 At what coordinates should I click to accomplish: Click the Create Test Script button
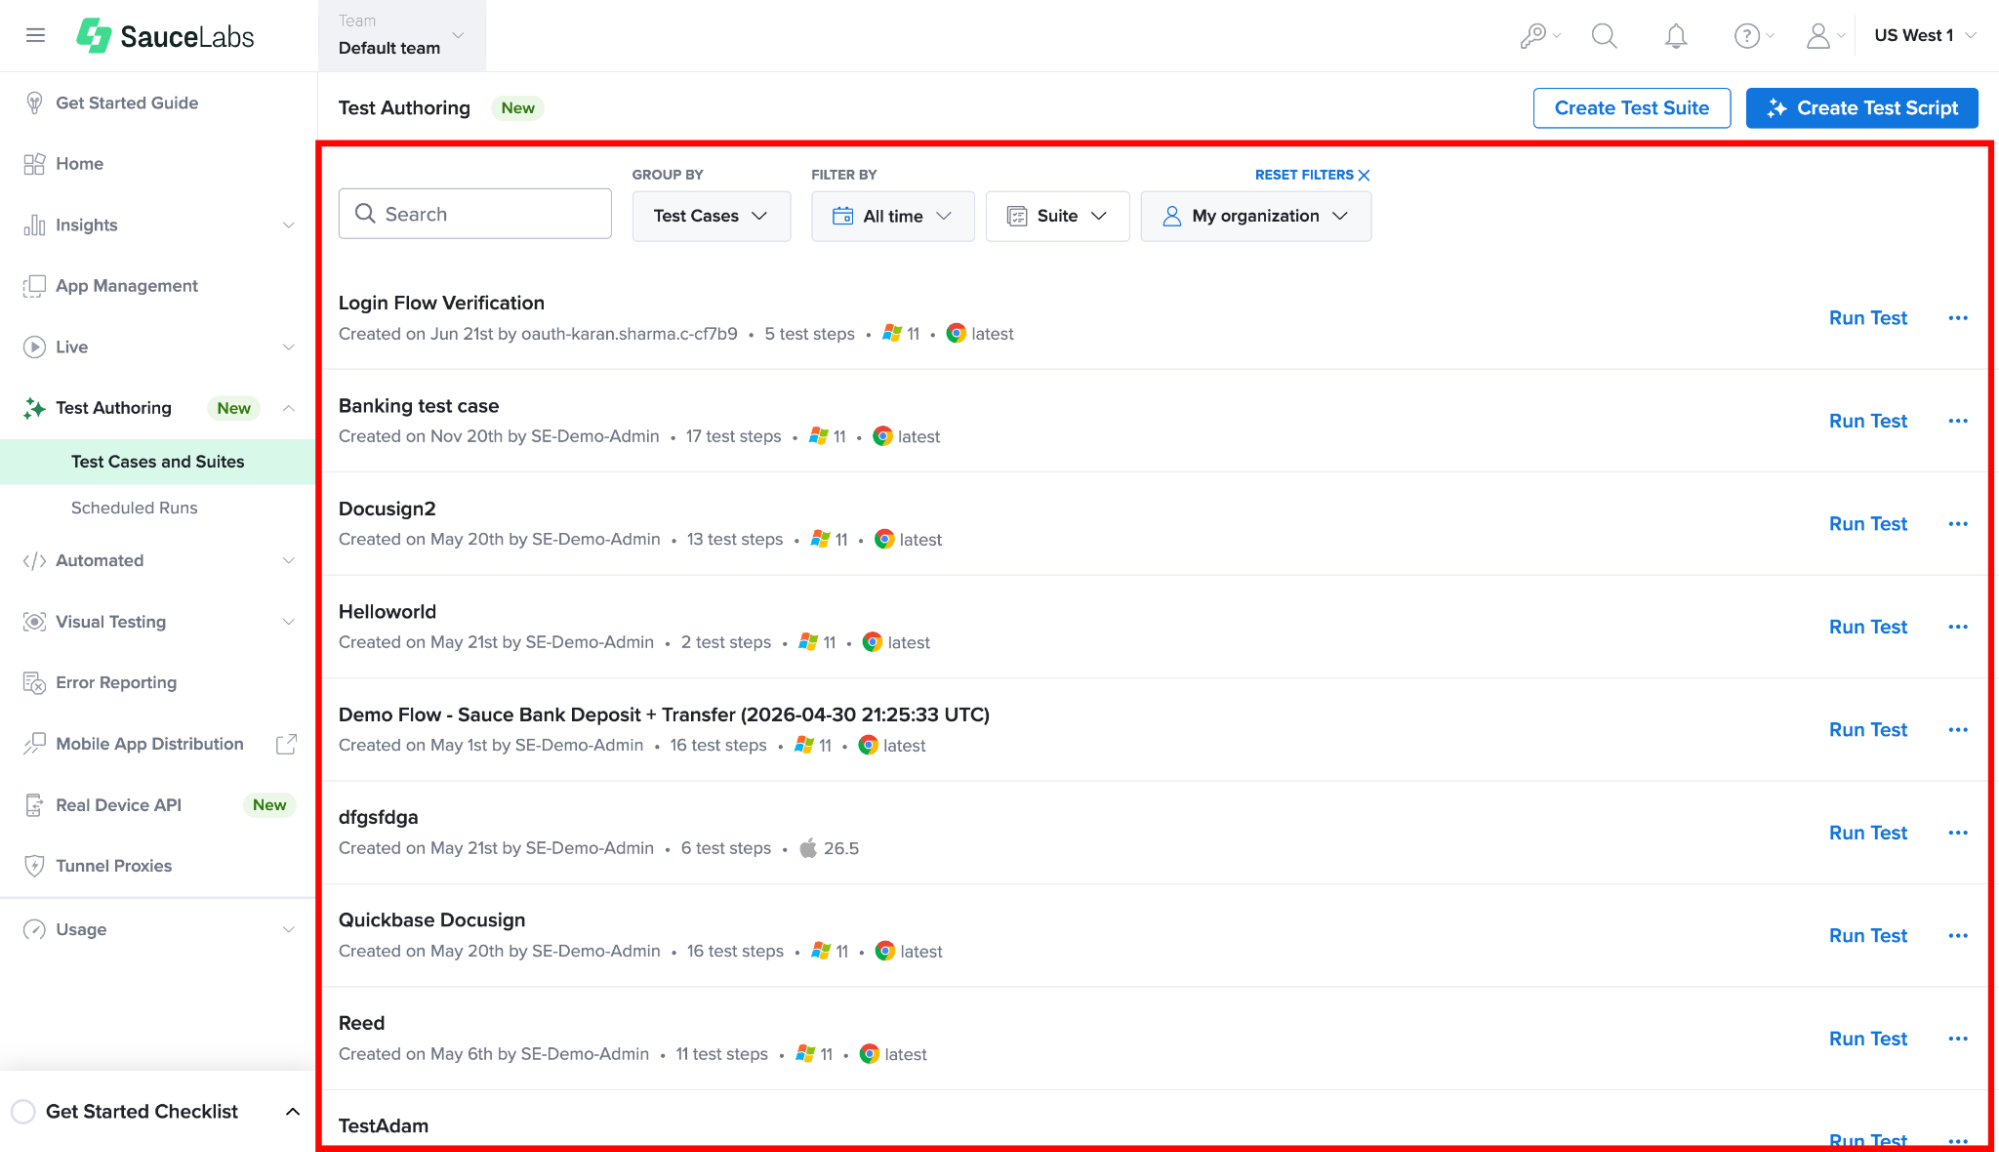click(1862, 108)
